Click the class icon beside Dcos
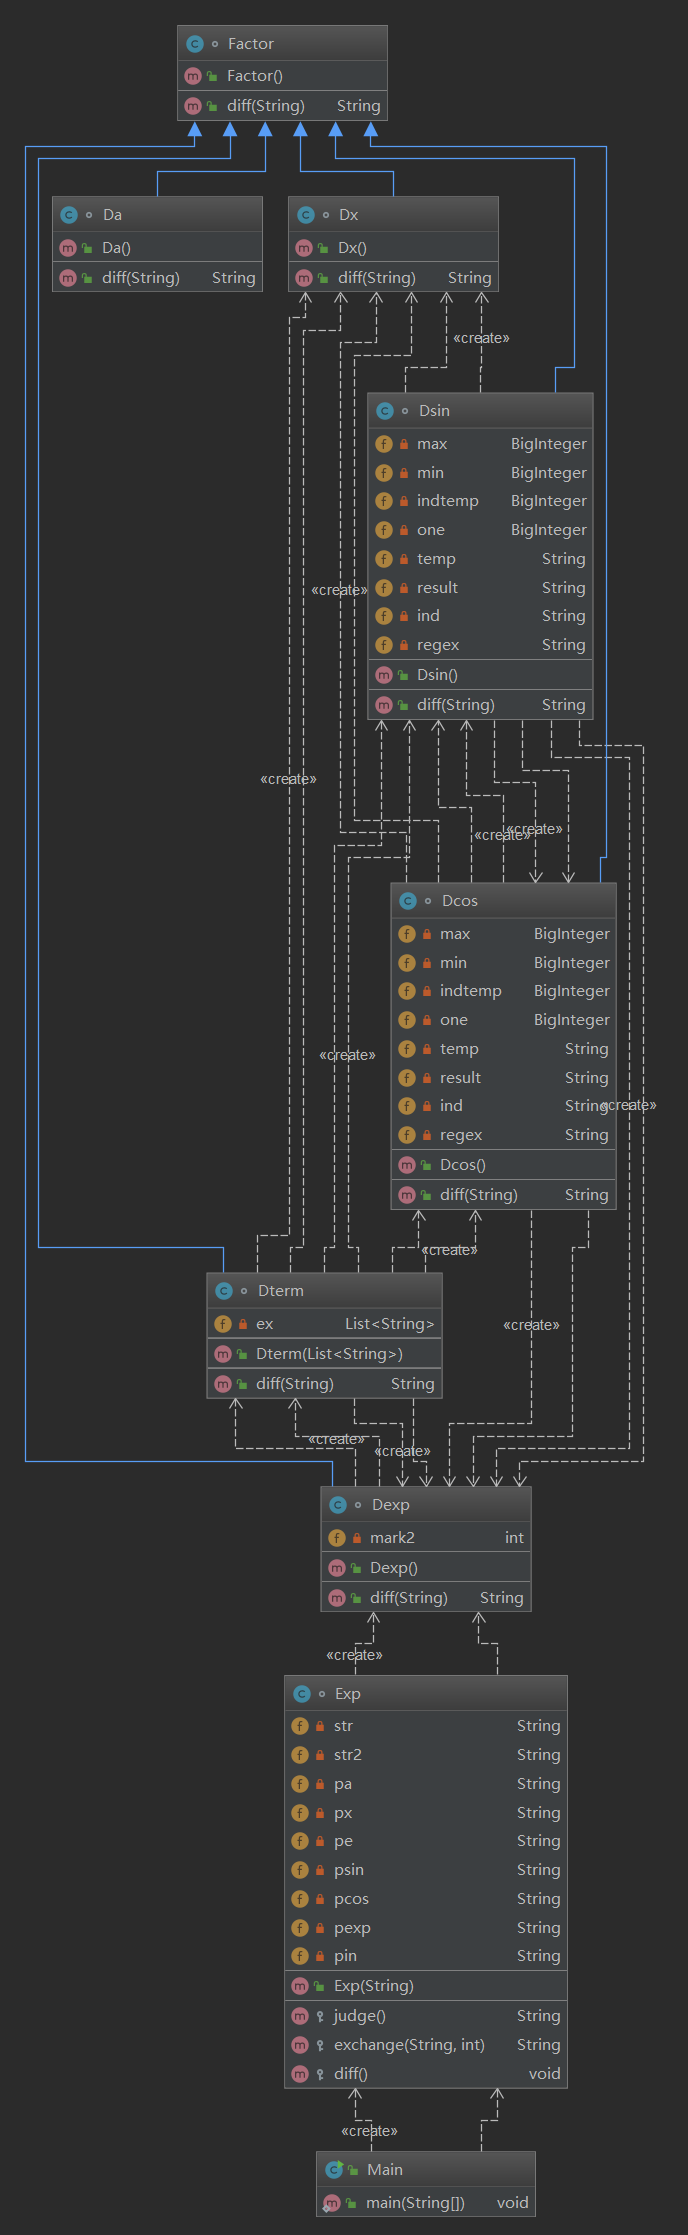Image resolution: width=688 pixels, height=2235 pixels. (x=408, y=901)
